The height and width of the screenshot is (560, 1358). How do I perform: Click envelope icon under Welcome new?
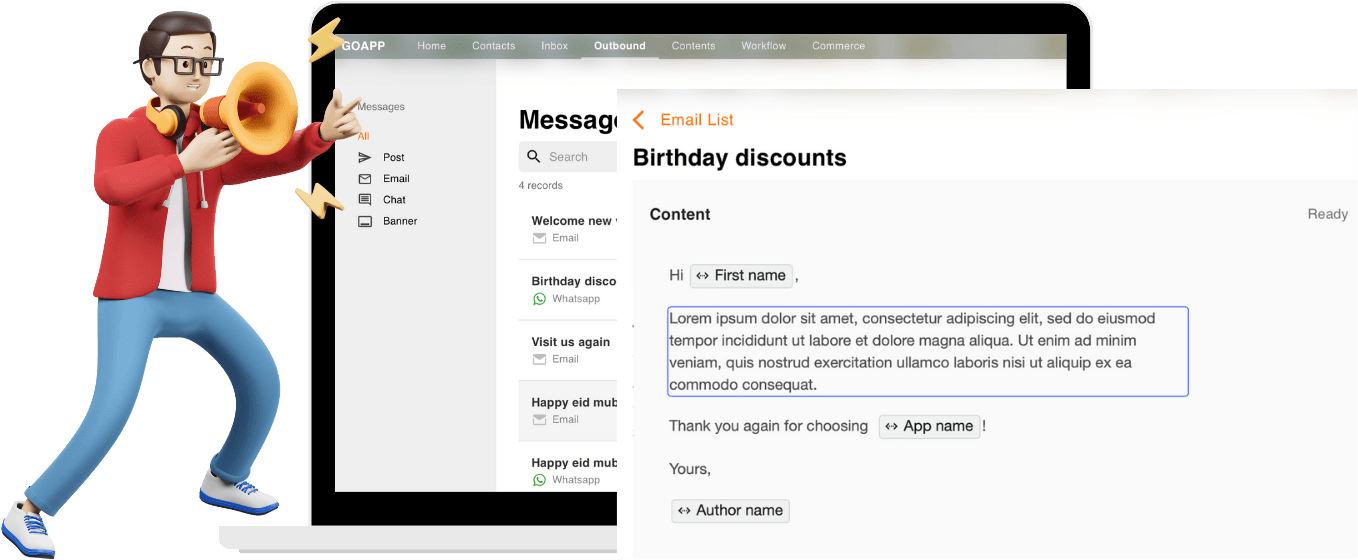point(540,238)
